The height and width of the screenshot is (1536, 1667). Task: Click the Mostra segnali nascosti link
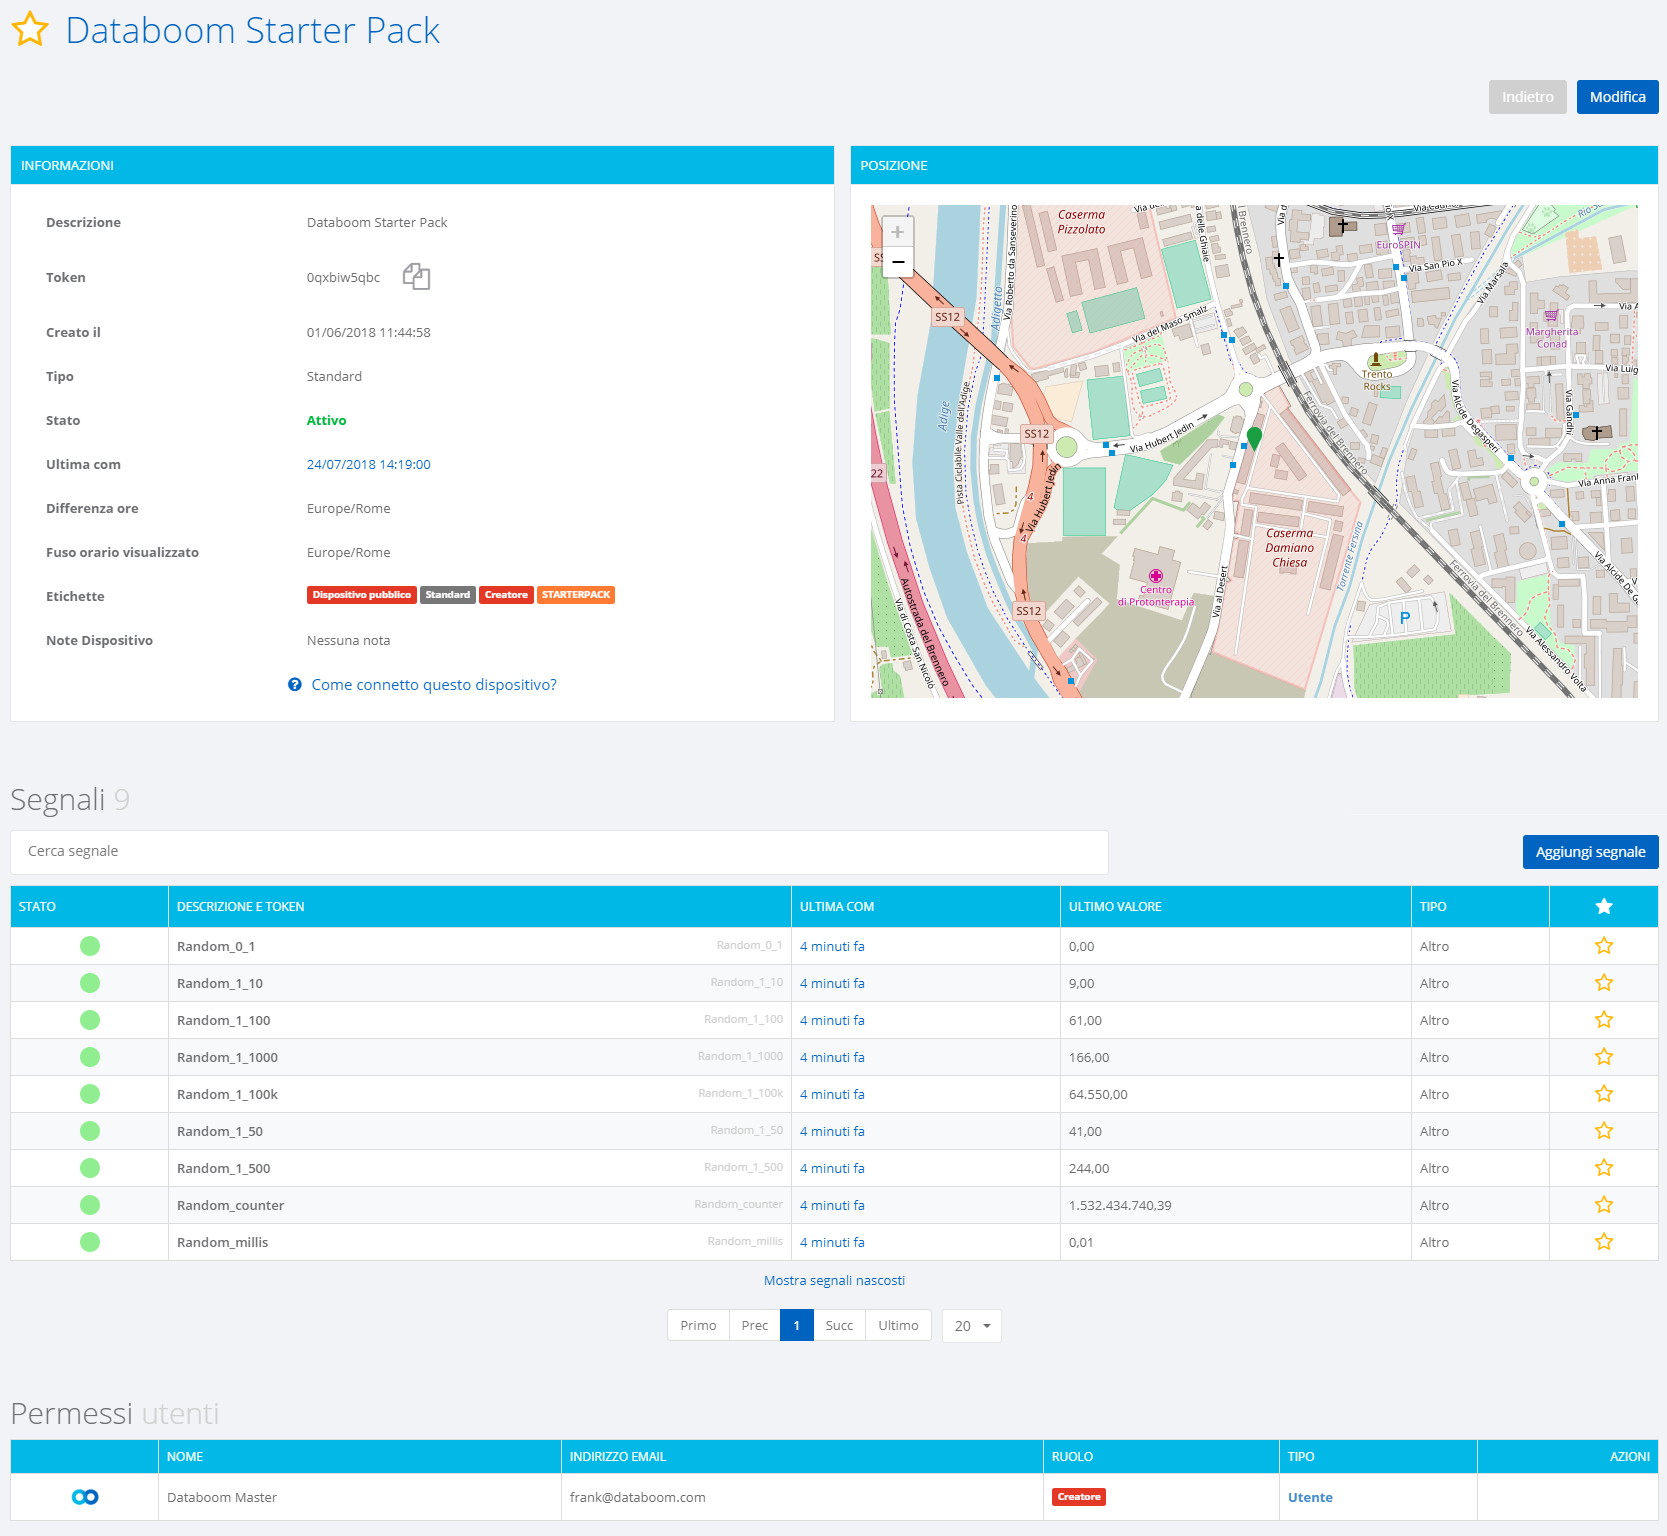click(x=834, y=1281)
